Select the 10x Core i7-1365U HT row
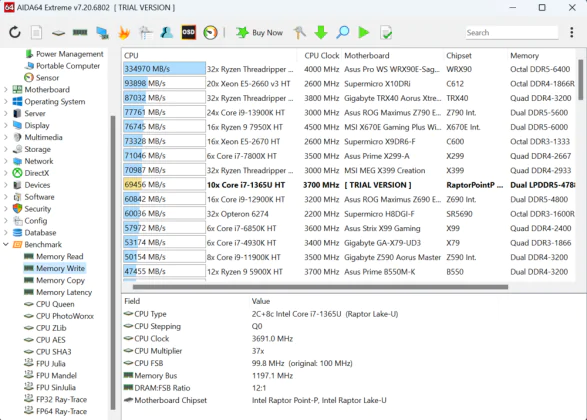This screenshot has height=420, width=587. click(x=349, y=185)
